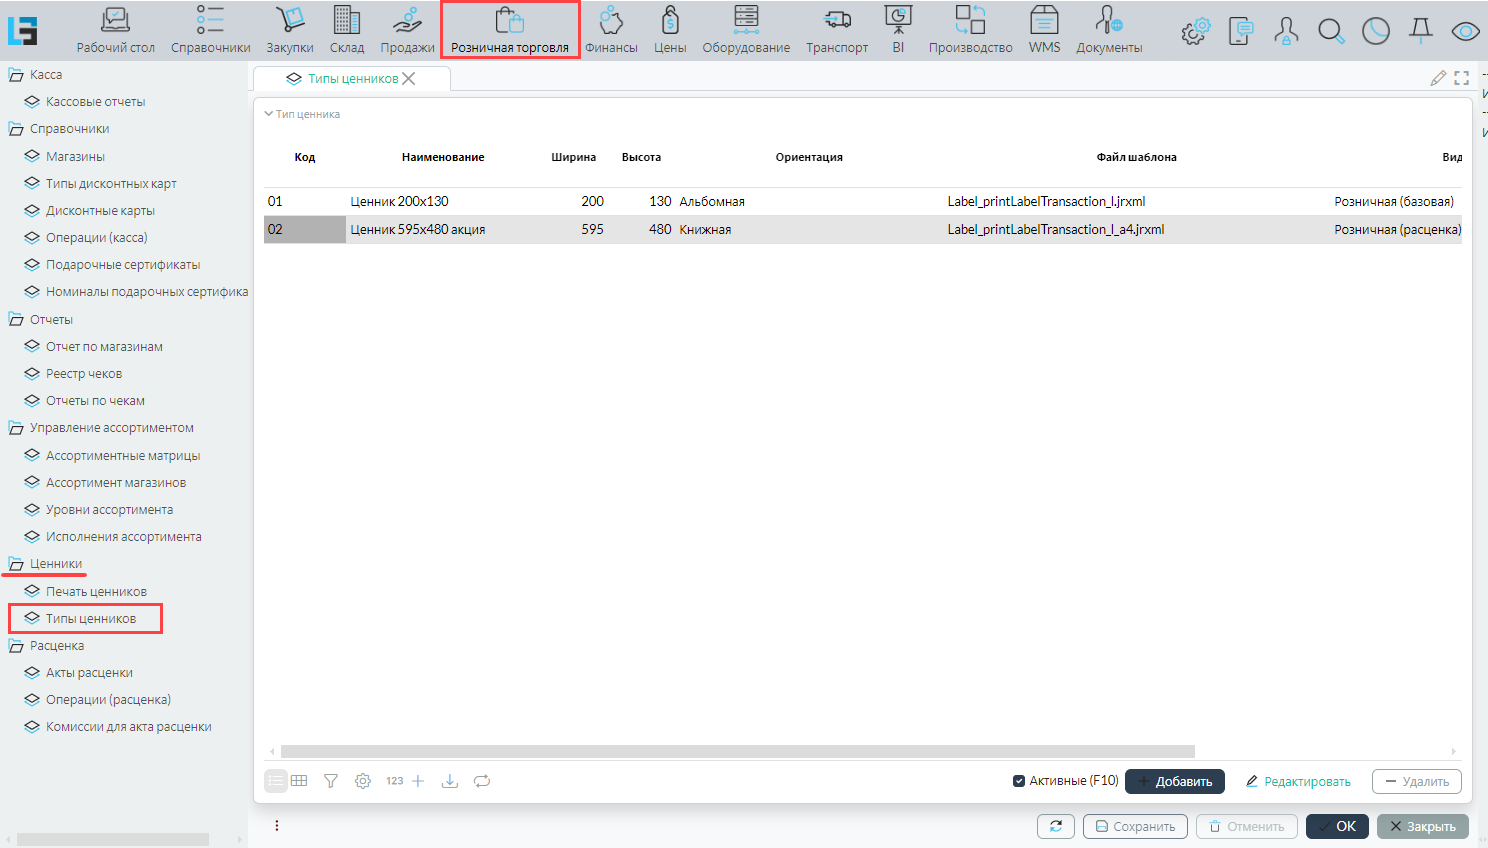Open the Финансы menu
The image size is (1488, 848).
tap(611, 30)
